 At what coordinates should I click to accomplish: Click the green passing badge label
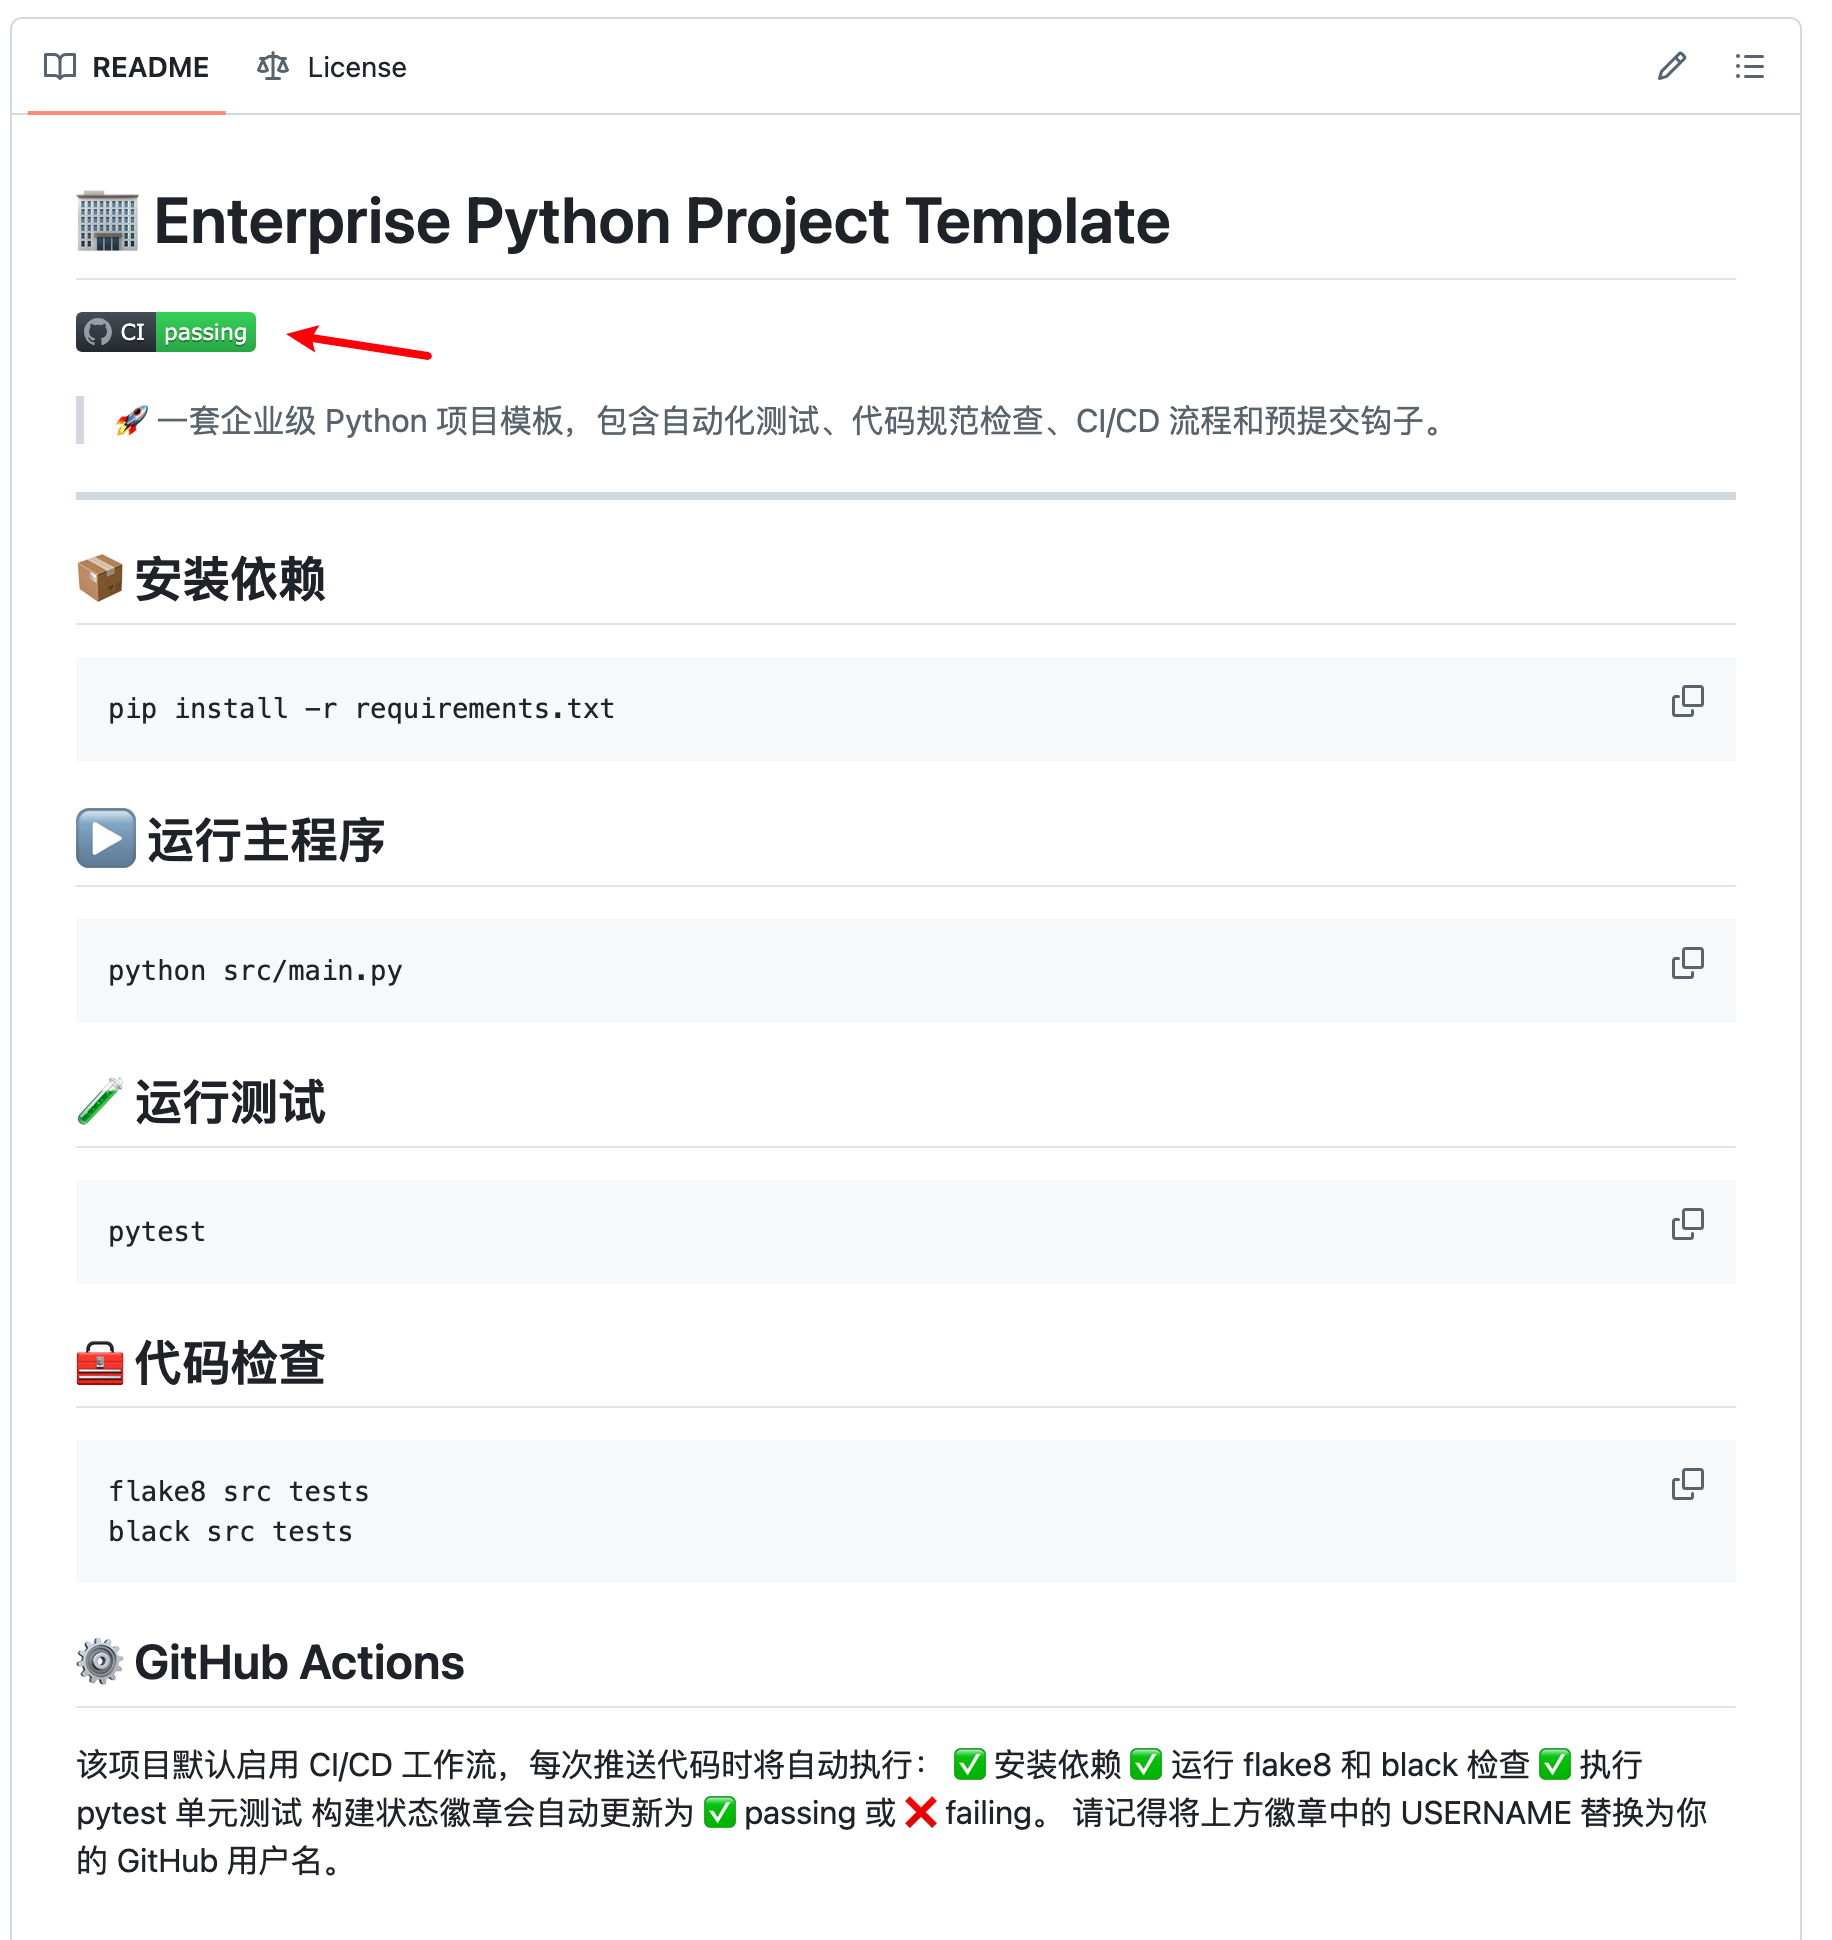tap(205, 332)
